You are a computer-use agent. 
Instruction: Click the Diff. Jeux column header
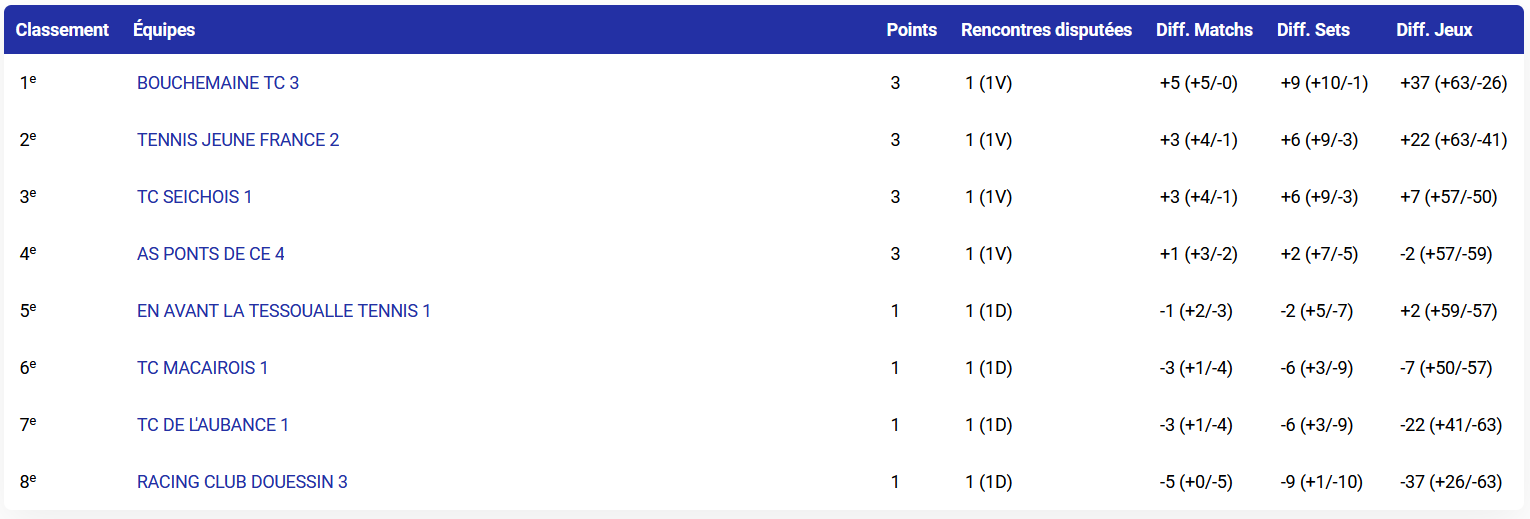[1434, 30]
